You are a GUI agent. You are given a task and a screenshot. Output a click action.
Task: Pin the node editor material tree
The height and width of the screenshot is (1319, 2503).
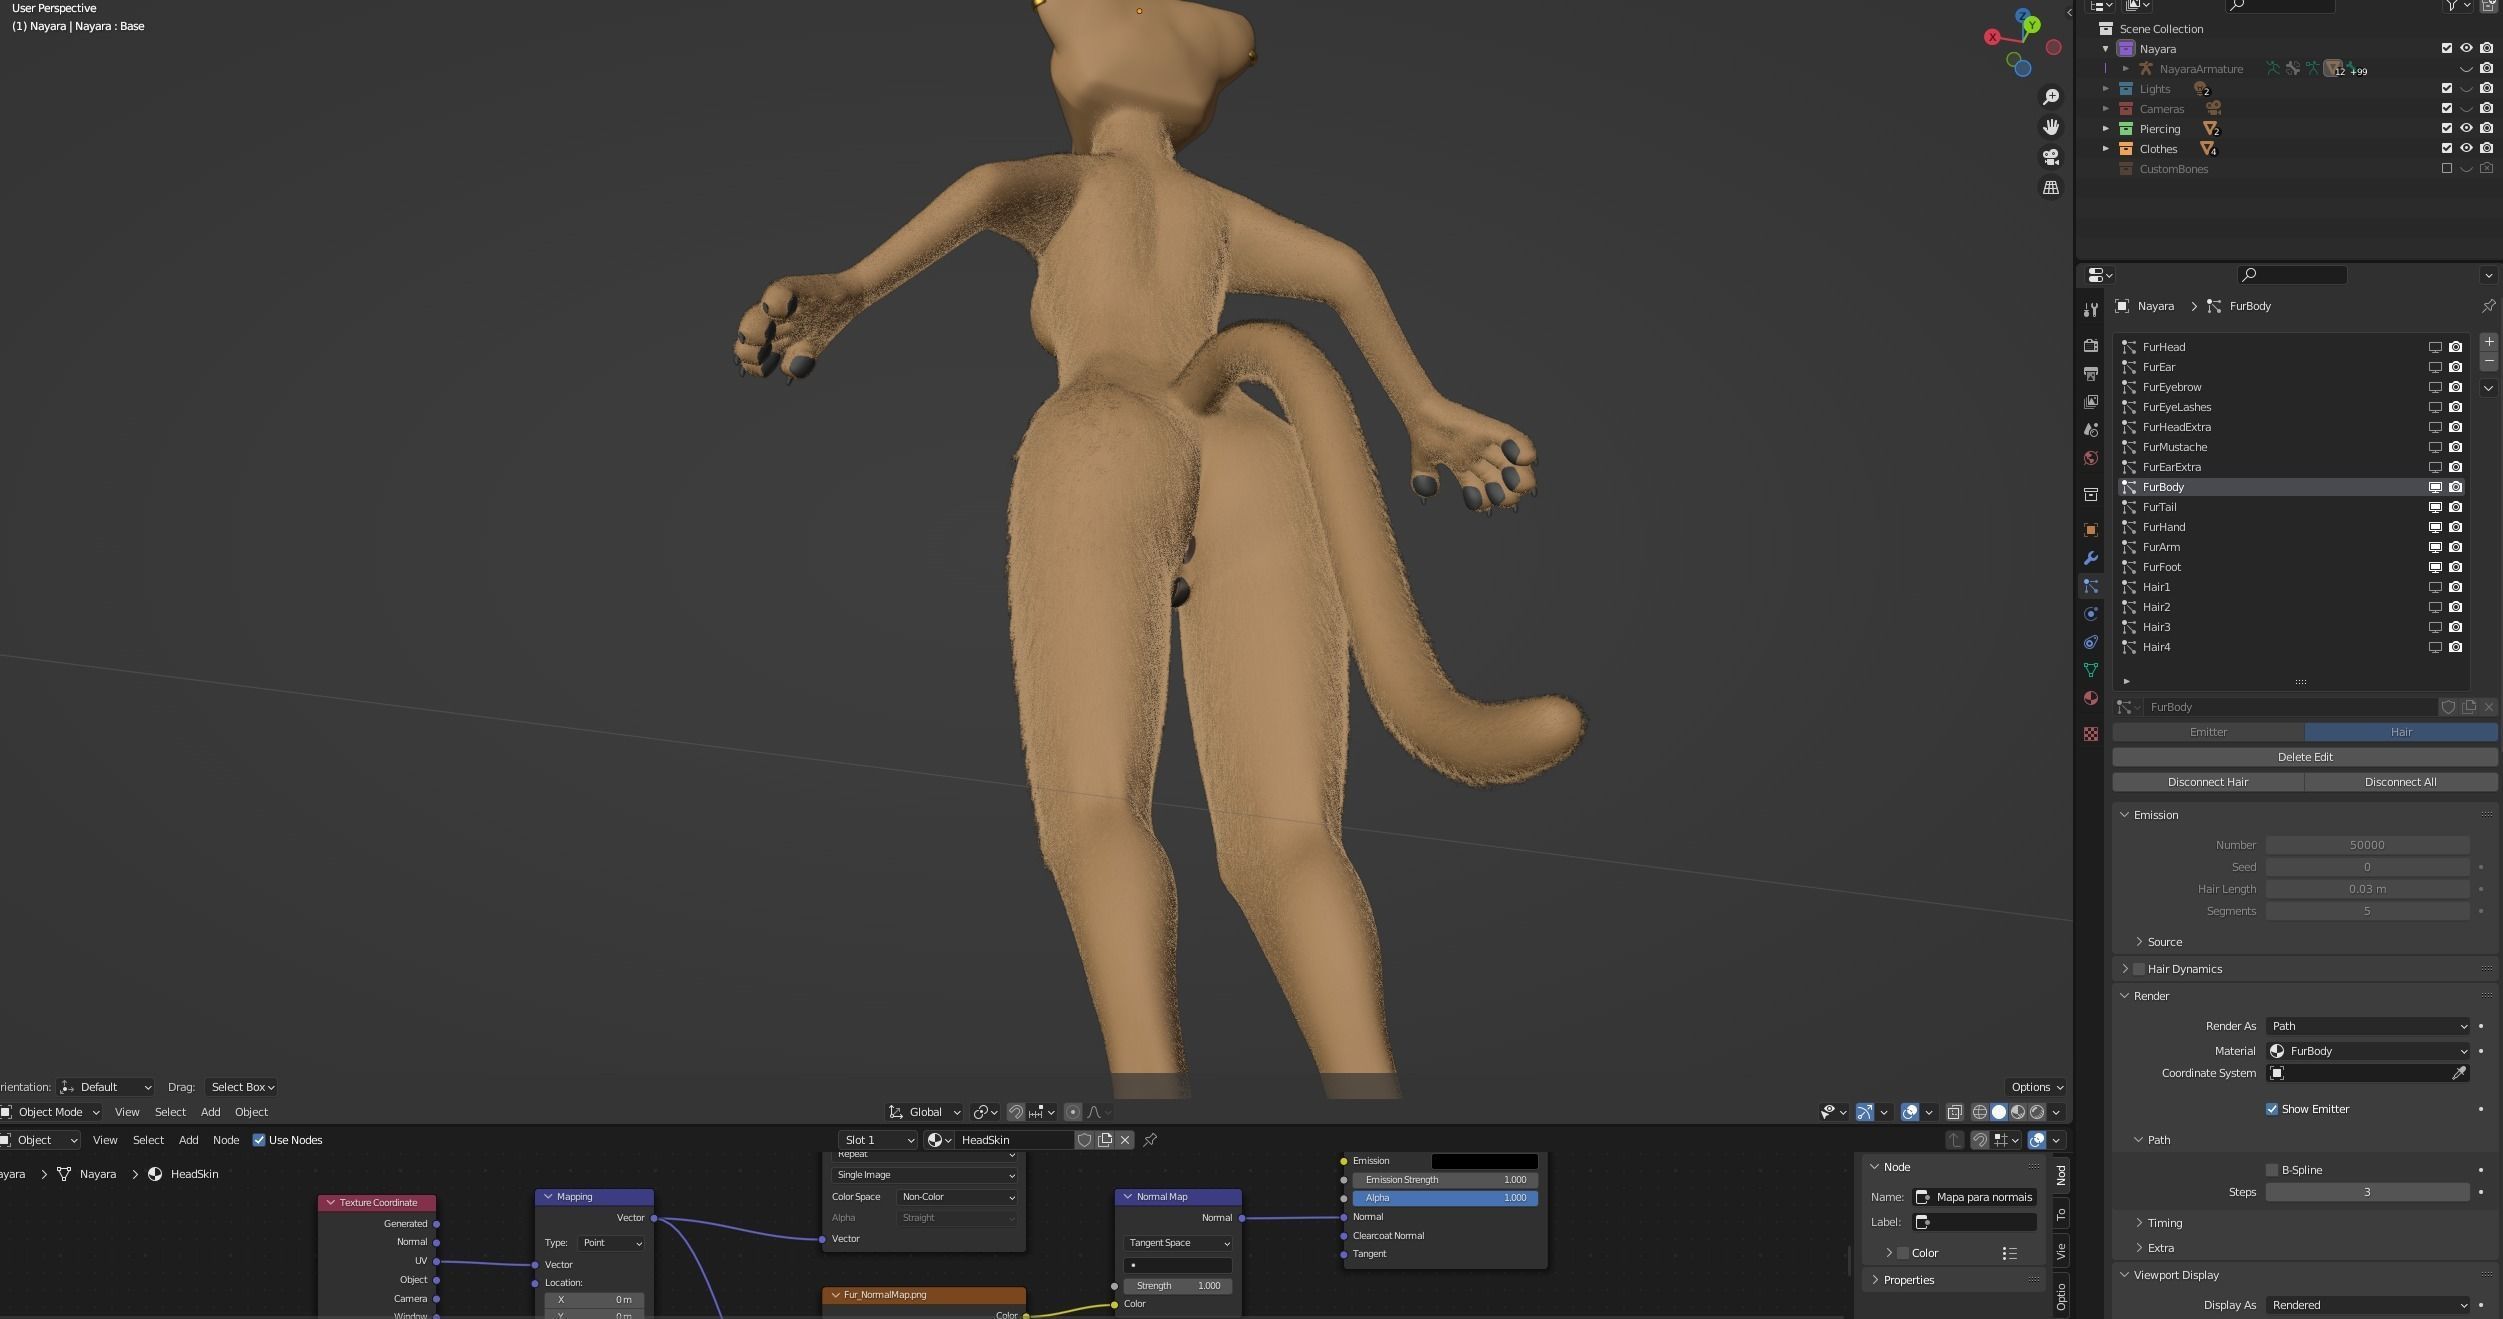(x=1150, y=1140)
